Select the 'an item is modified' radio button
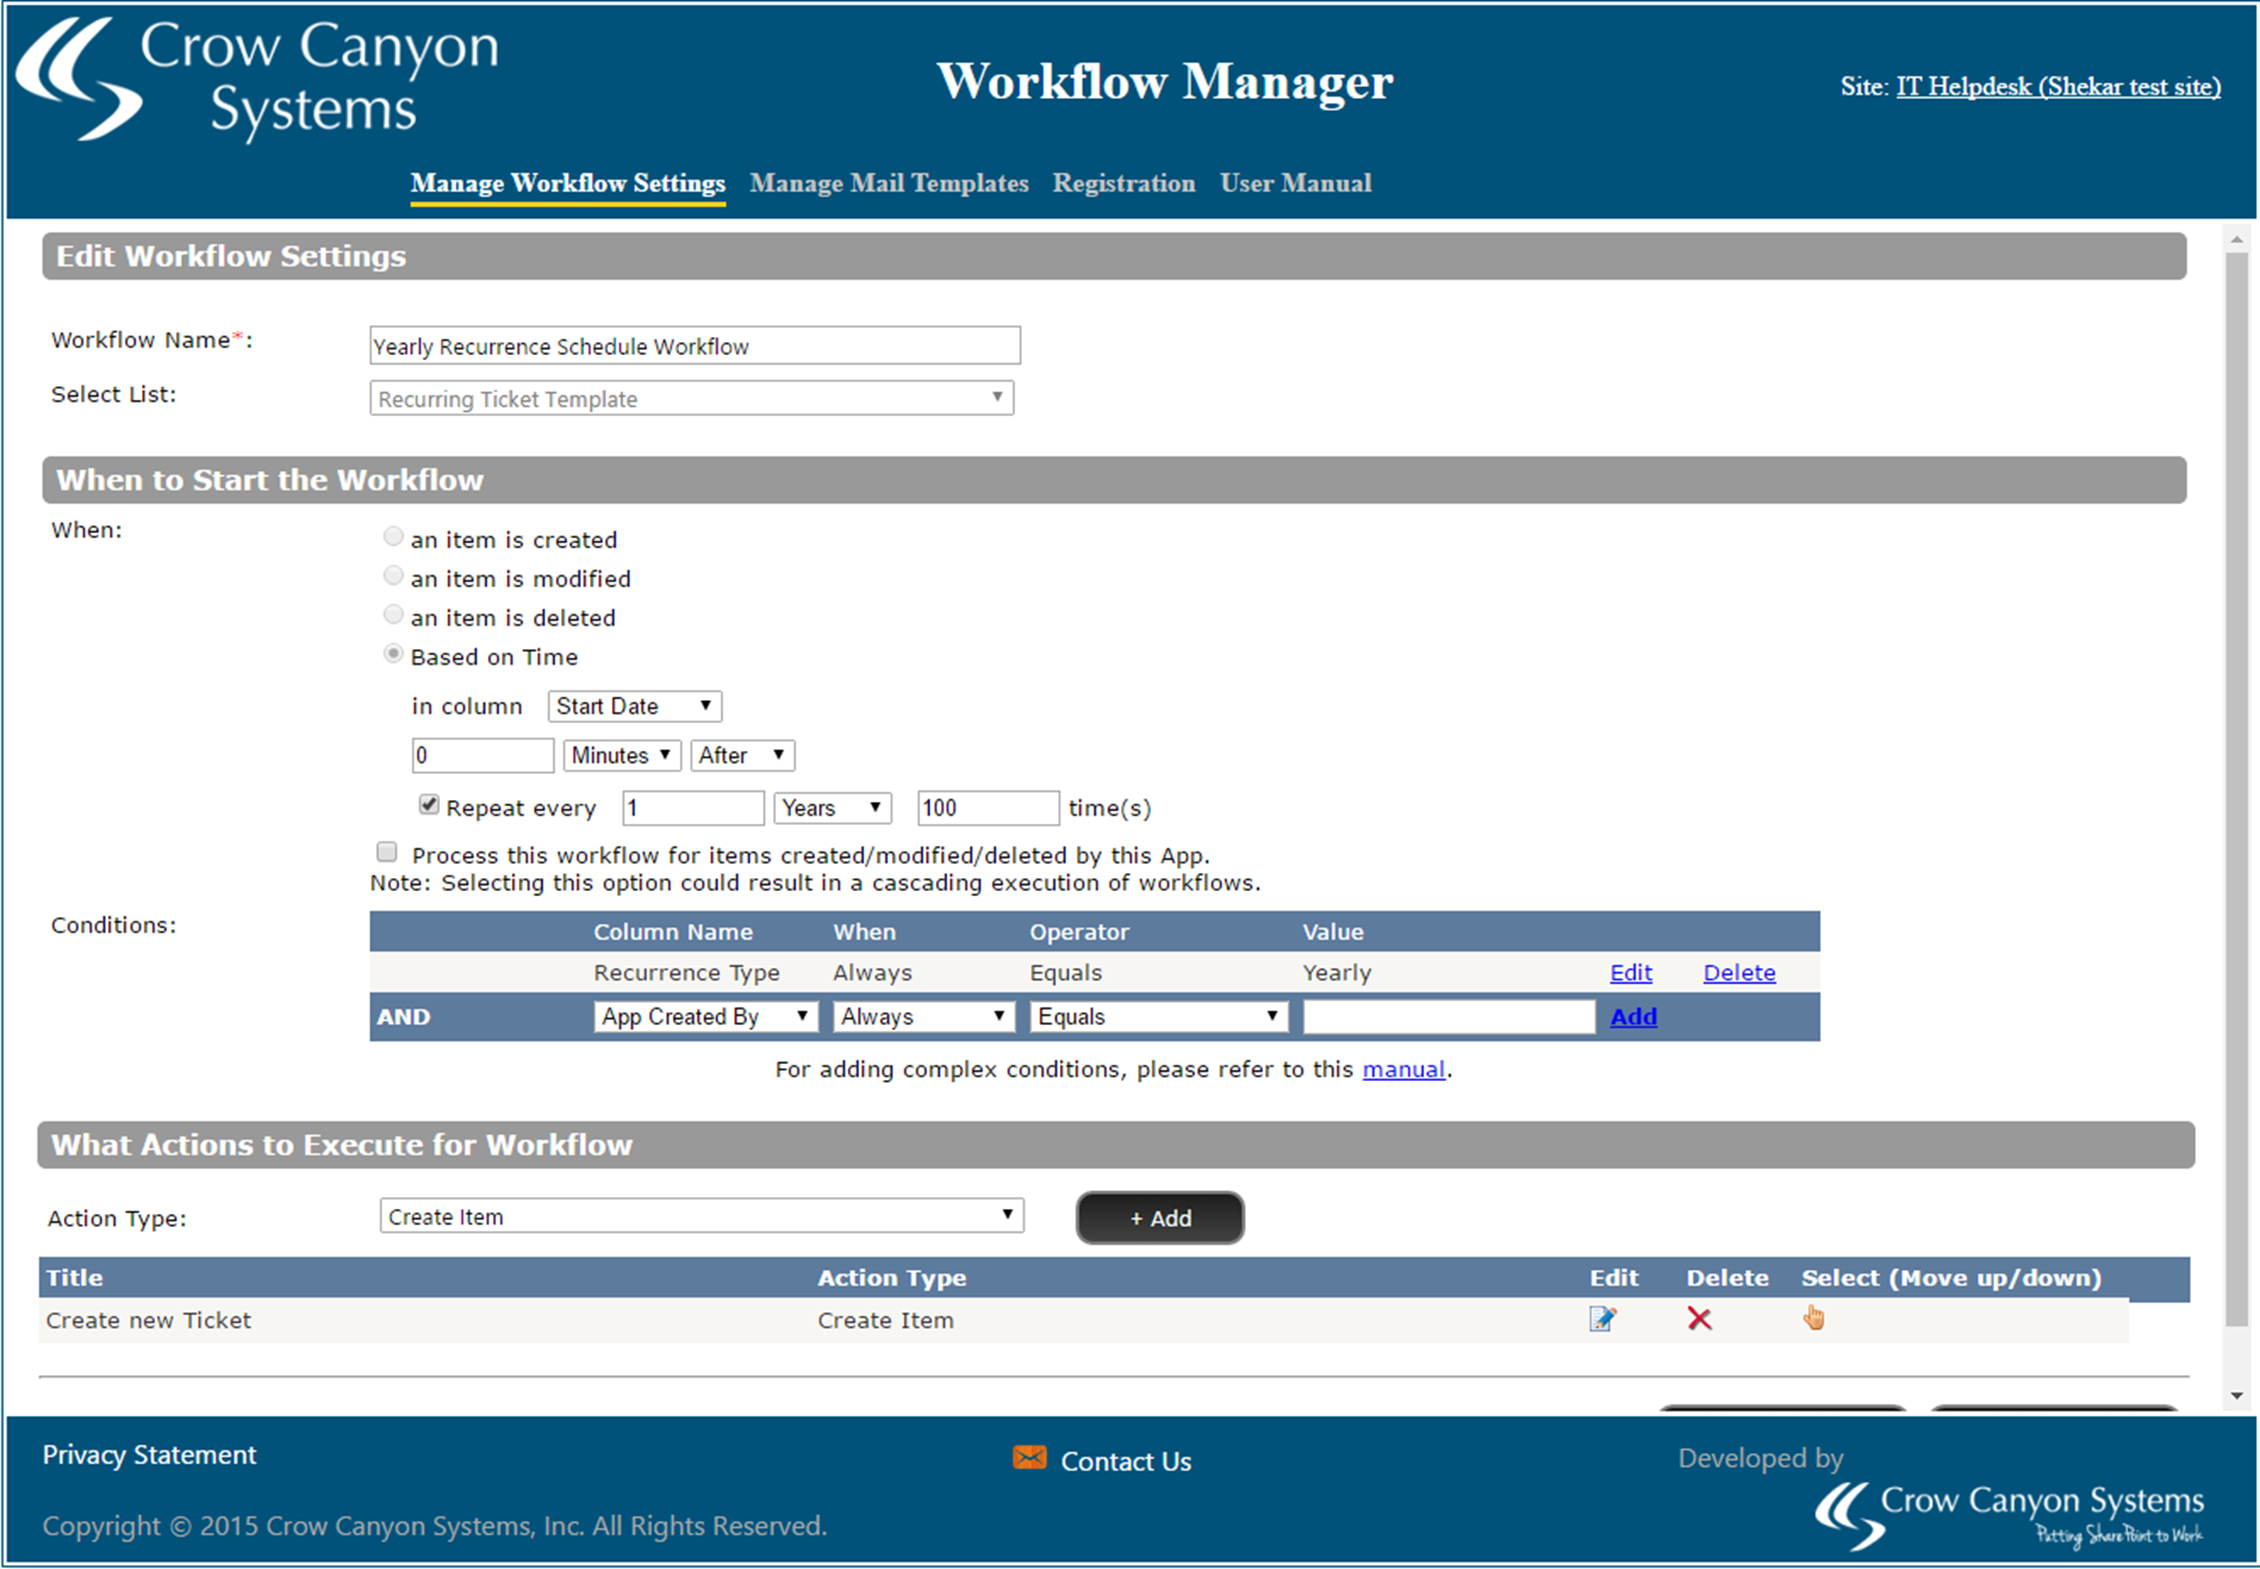2260x1569 pixels. point(393,577)
